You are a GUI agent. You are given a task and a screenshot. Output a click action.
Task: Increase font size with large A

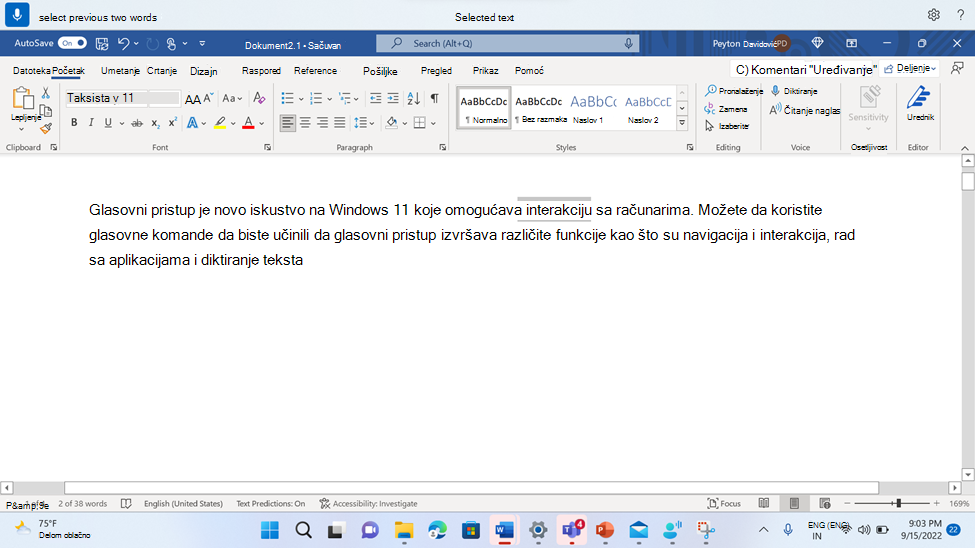(x=193, y=99)
